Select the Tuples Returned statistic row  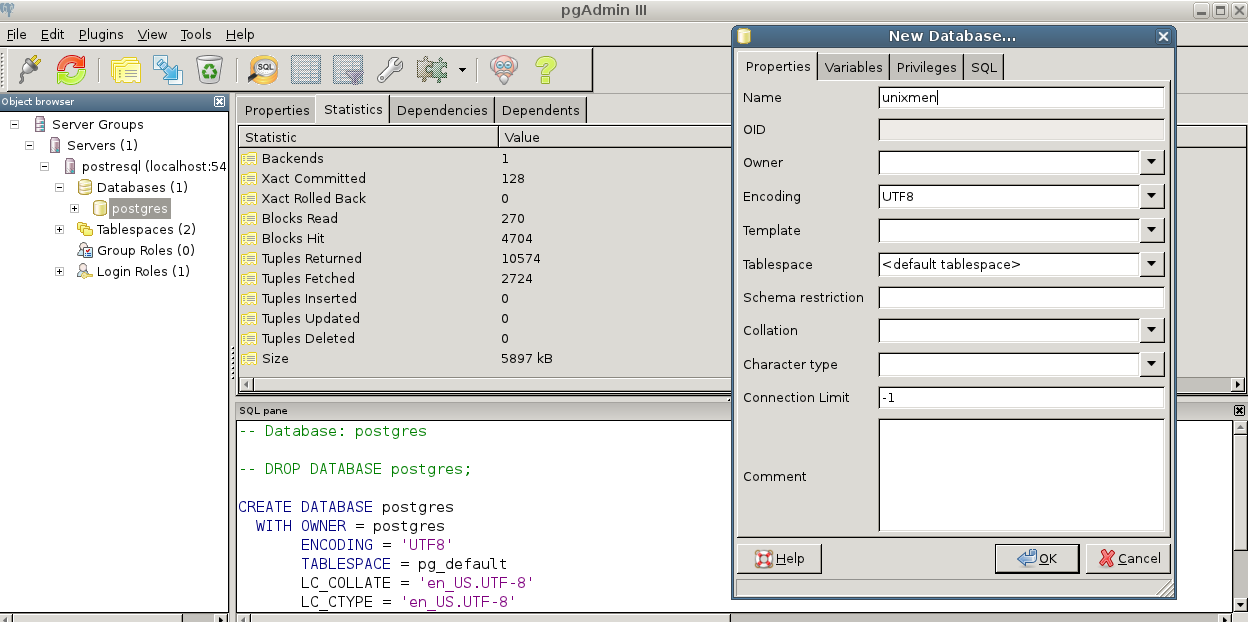pyautogui.click(x=485, y=258)
